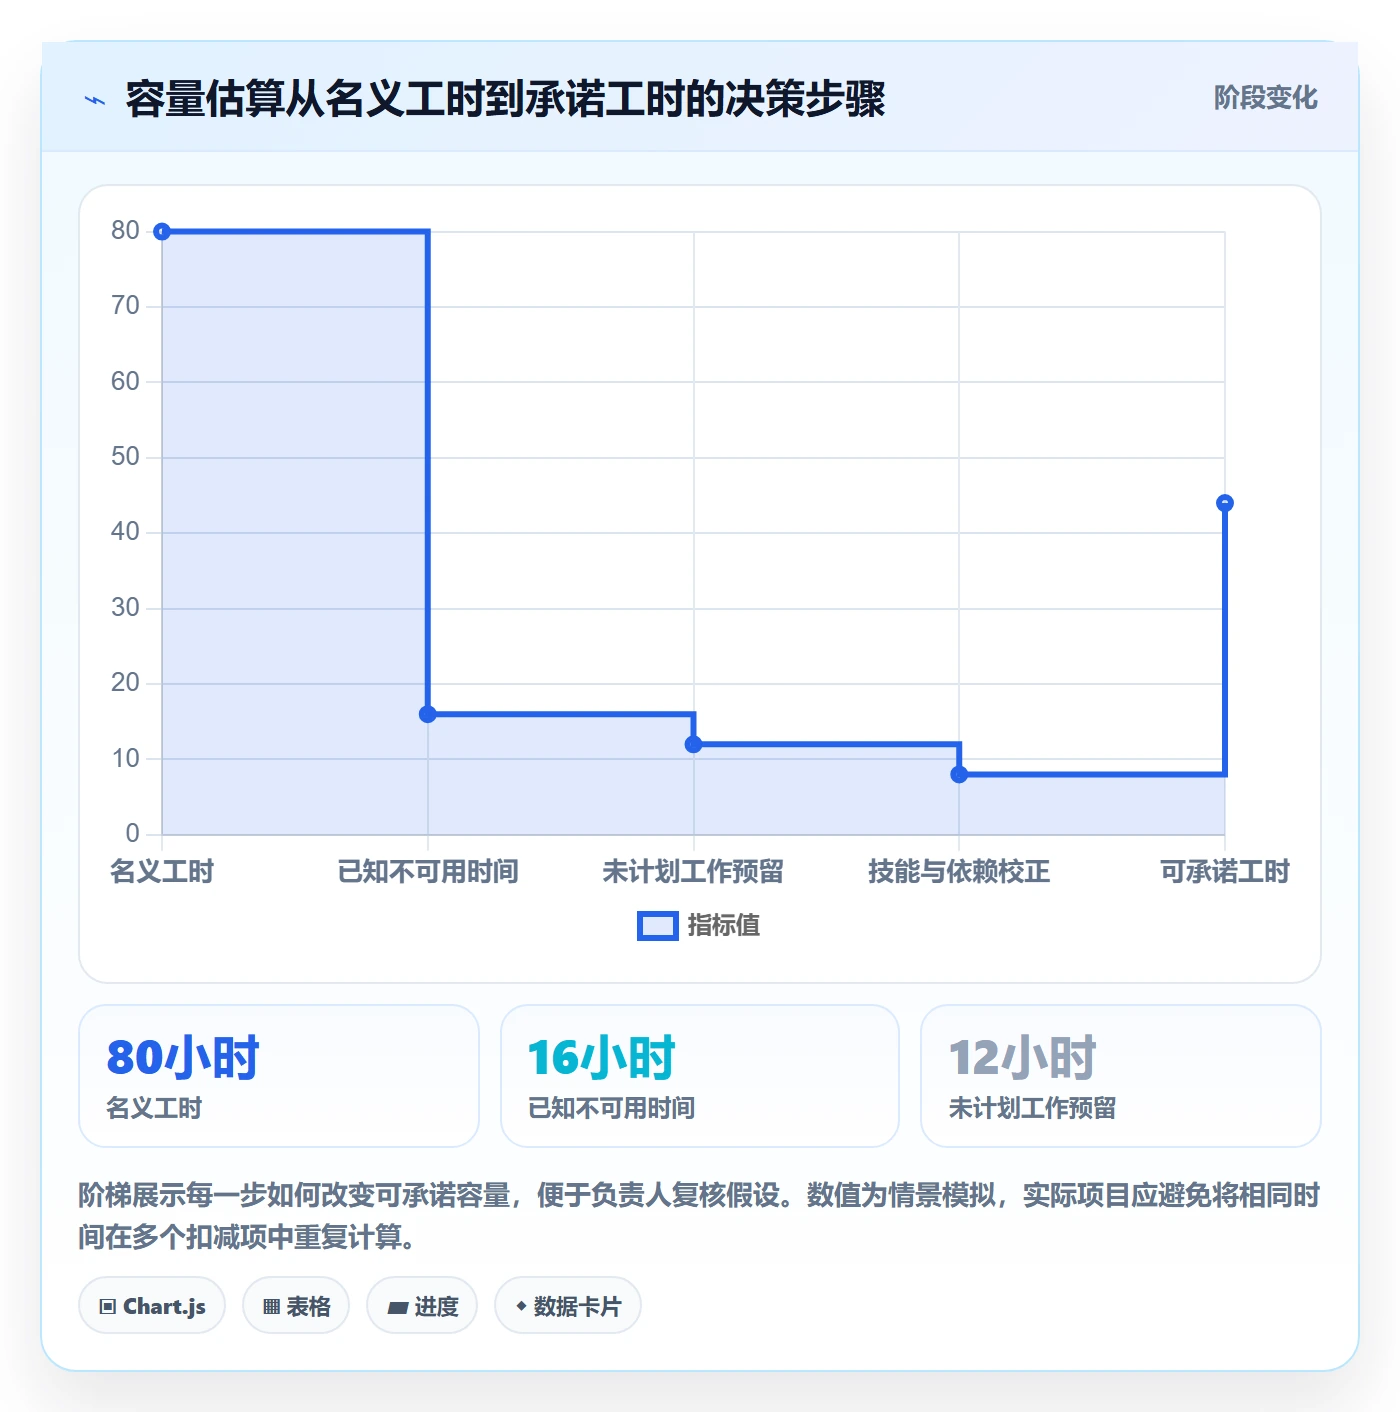Open the 12小时 未计划工作预留 data card
The height and width of the screenshot is (1412, 1400).
(1121, 1076)
